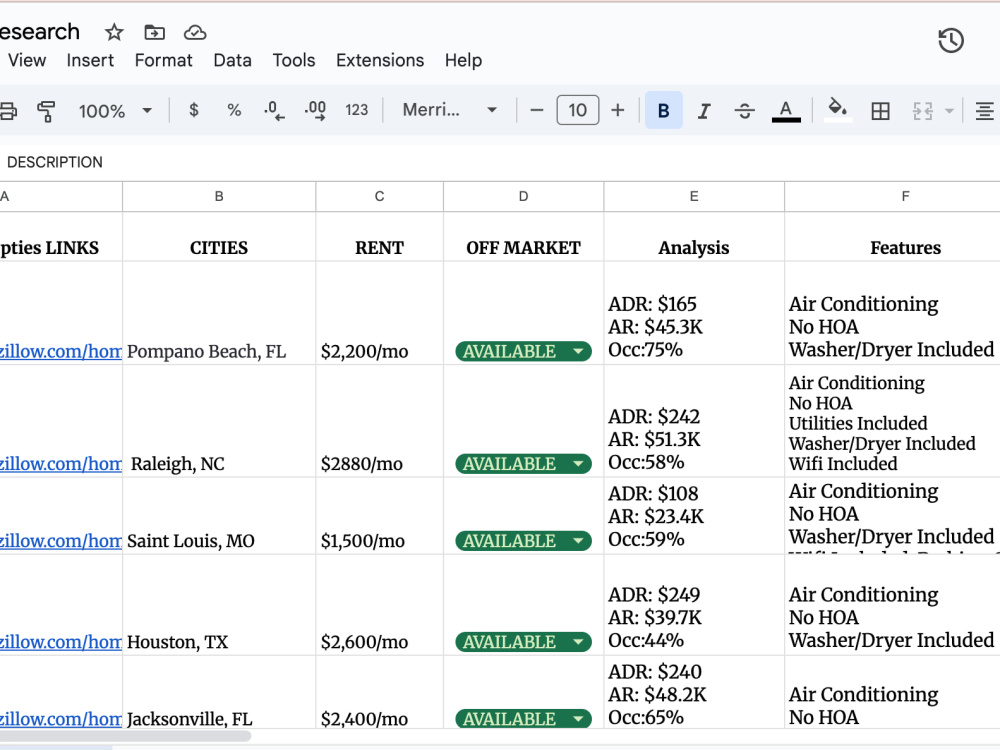1000x750 pixels.
Task: Toggle strikethrough formatting
Action: pyautogui.click(x=744, y=111)
